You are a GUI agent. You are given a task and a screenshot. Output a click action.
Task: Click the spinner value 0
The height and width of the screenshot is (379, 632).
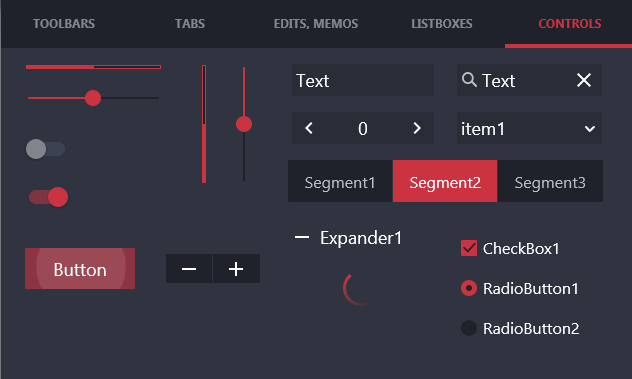363,129
